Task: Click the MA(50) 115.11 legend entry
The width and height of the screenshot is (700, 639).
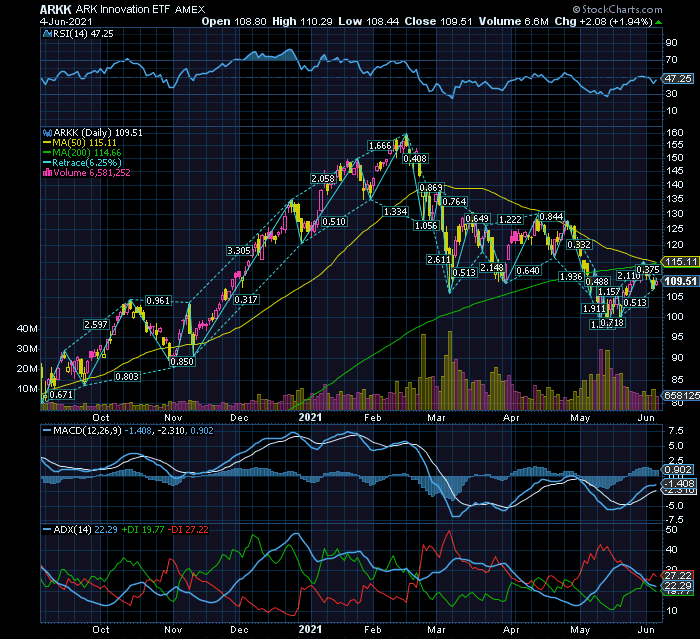Action: click(79, 143)
